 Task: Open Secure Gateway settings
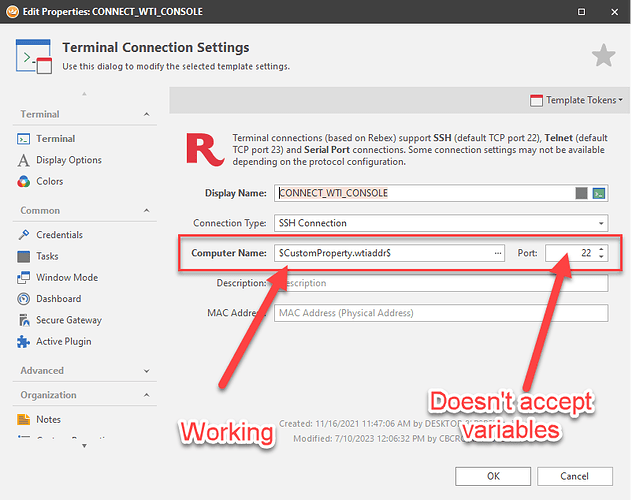(x=68, y=320)
